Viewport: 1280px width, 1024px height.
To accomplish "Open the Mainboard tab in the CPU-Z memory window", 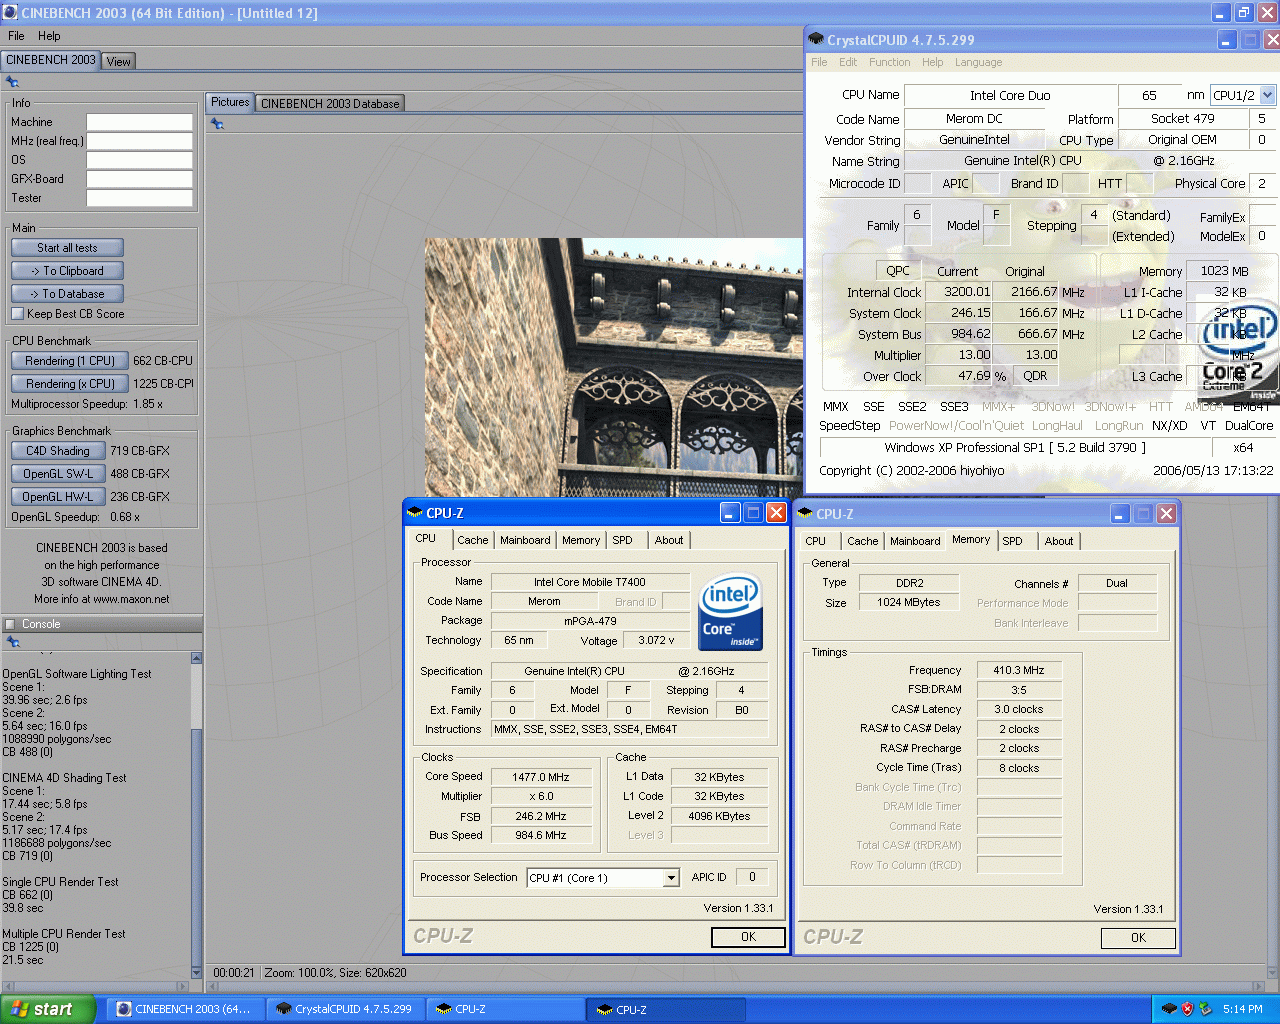I will 915,541.
